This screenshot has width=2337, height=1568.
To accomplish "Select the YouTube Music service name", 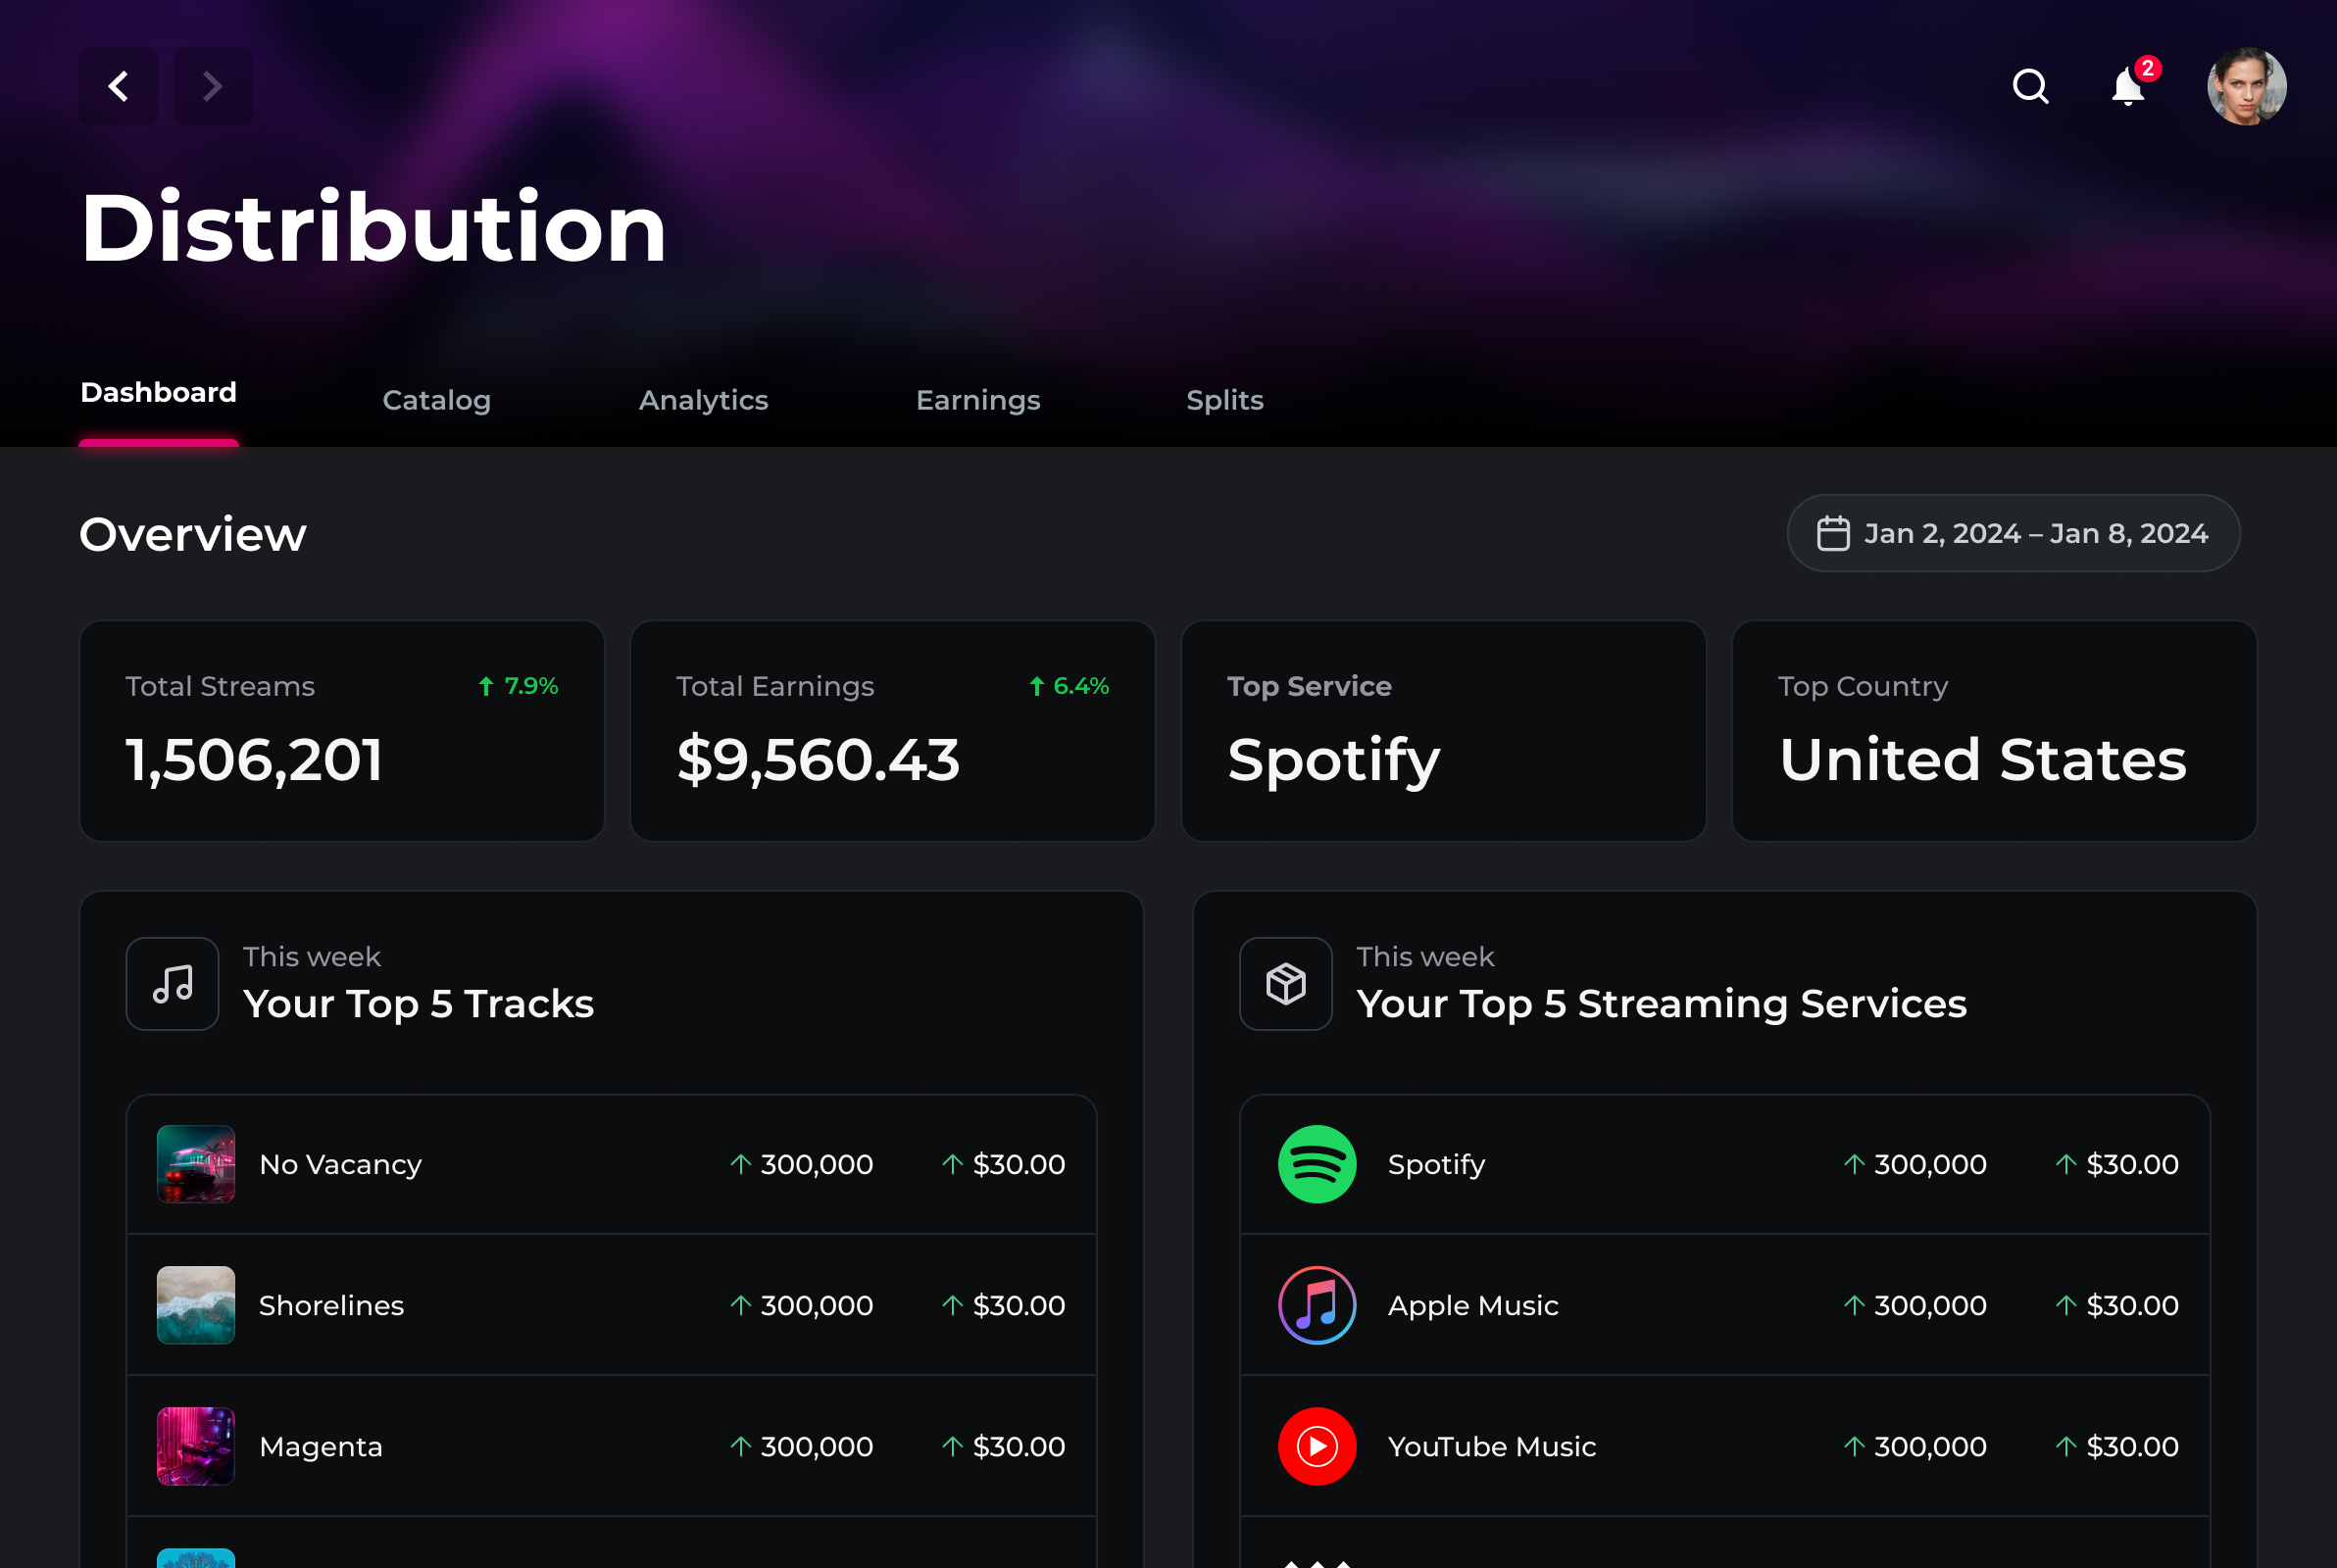I will coord(1492,1446).
